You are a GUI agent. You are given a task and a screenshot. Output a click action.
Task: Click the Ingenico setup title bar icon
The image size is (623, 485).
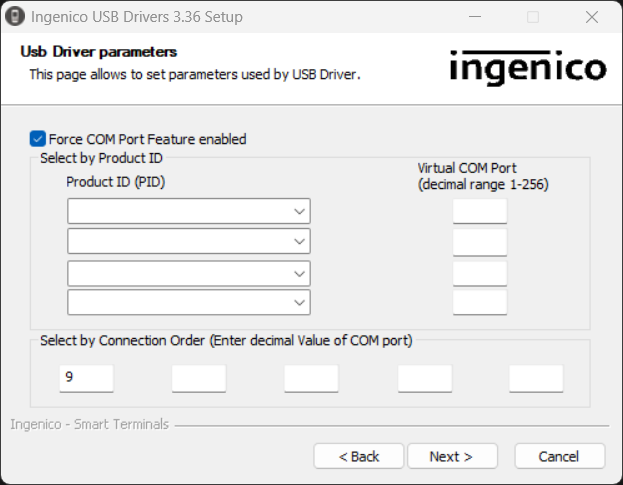[x=15, y=17]
